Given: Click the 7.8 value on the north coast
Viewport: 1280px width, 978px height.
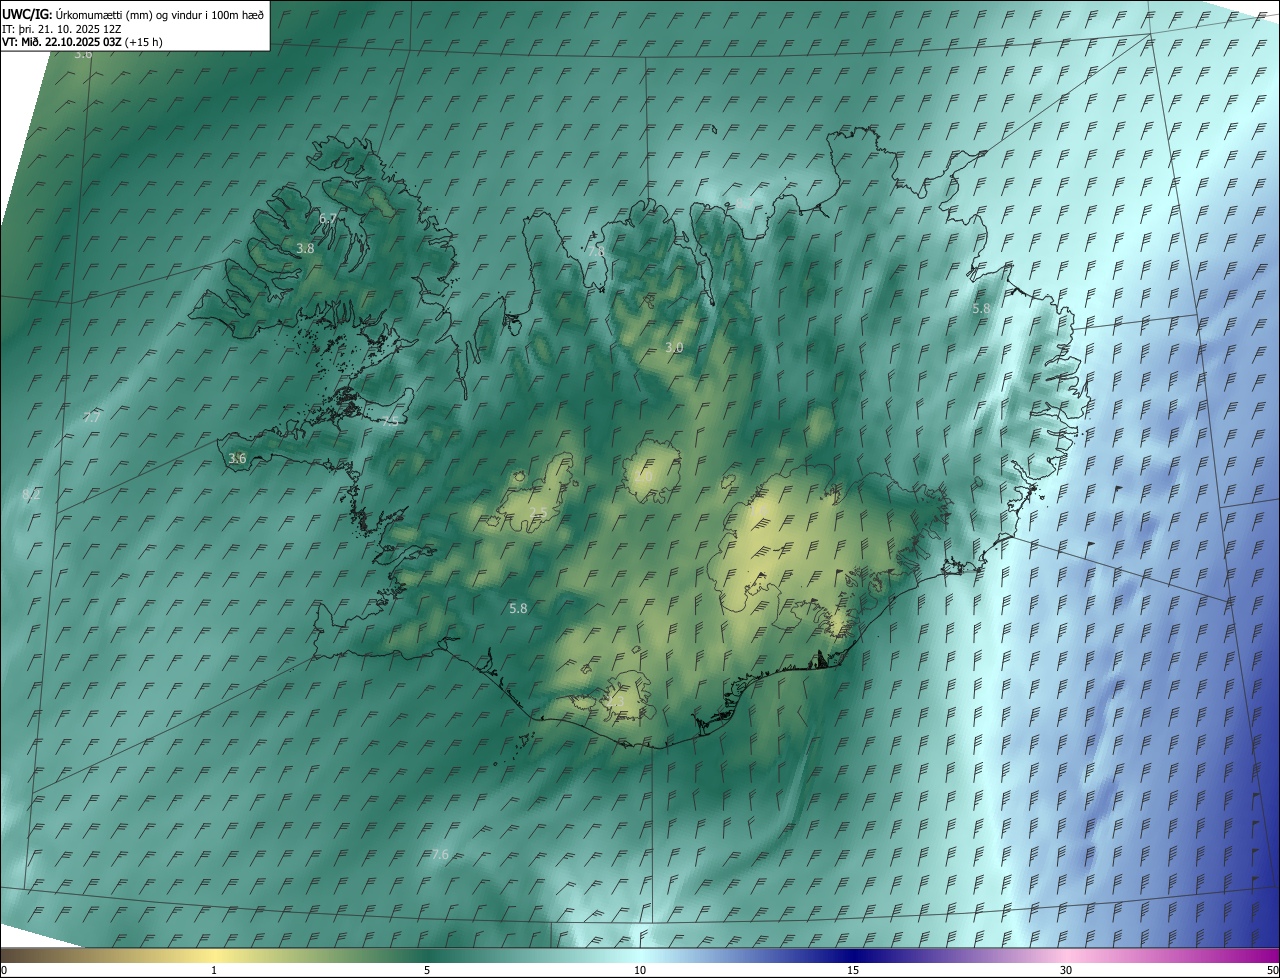Looking at the screenshot, I should coord(596,251).
